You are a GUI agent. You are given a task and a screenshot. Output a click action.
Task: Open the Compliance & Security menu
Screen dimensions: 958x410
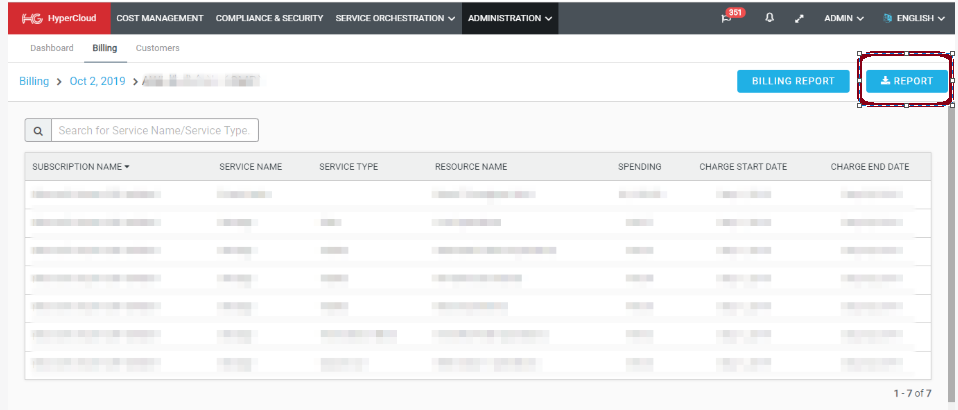269,18
